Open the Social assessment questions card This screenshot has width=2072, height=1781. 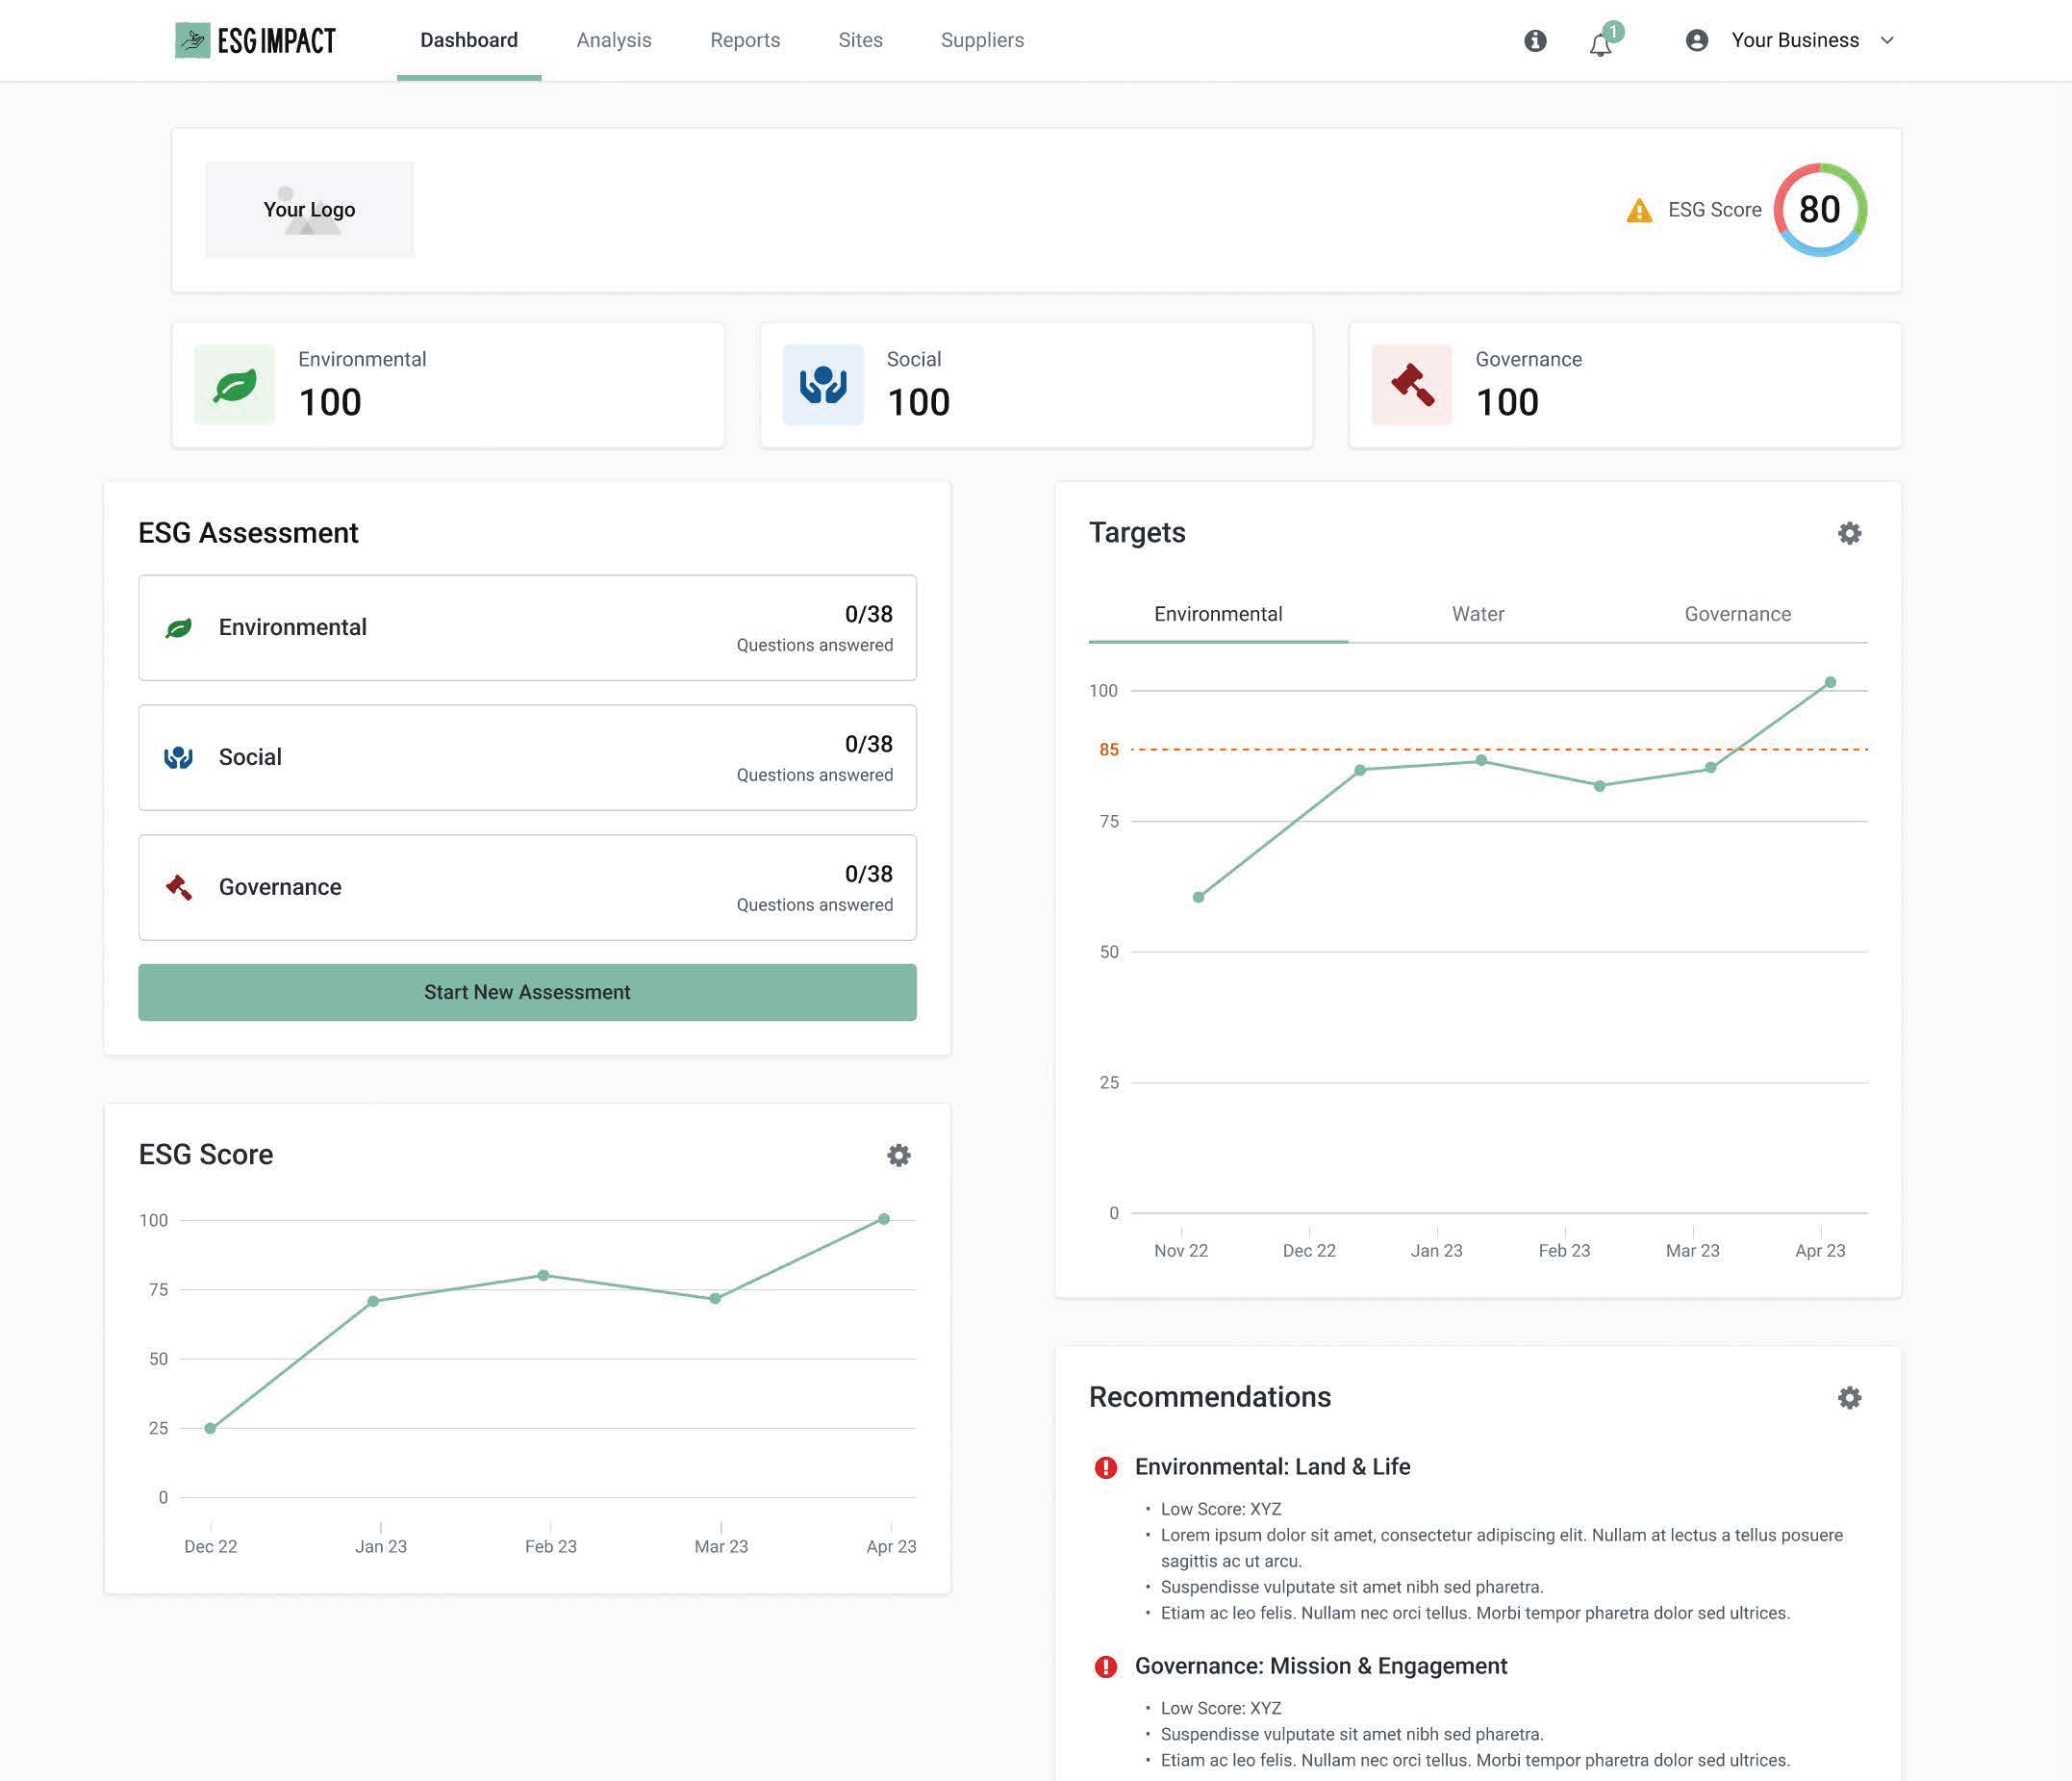pyautogui.click(x=526, y=757)
